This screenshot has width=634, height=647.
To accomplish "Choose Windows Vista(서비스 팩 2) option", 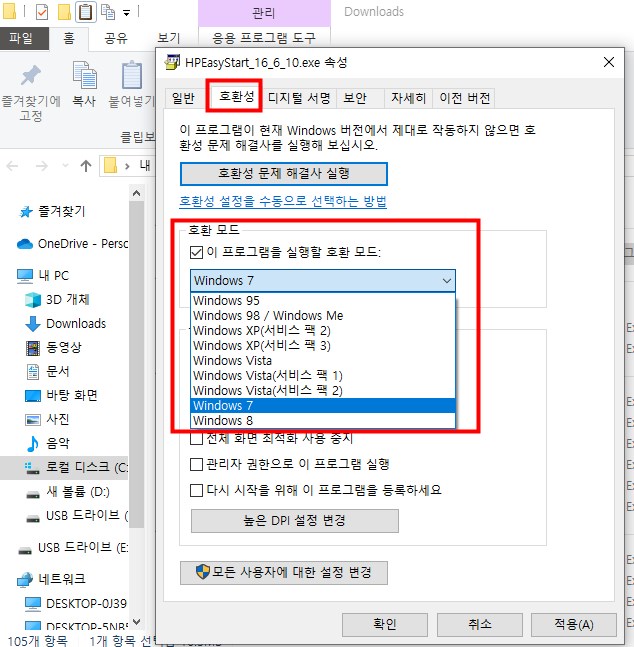I will pos(323,390).
